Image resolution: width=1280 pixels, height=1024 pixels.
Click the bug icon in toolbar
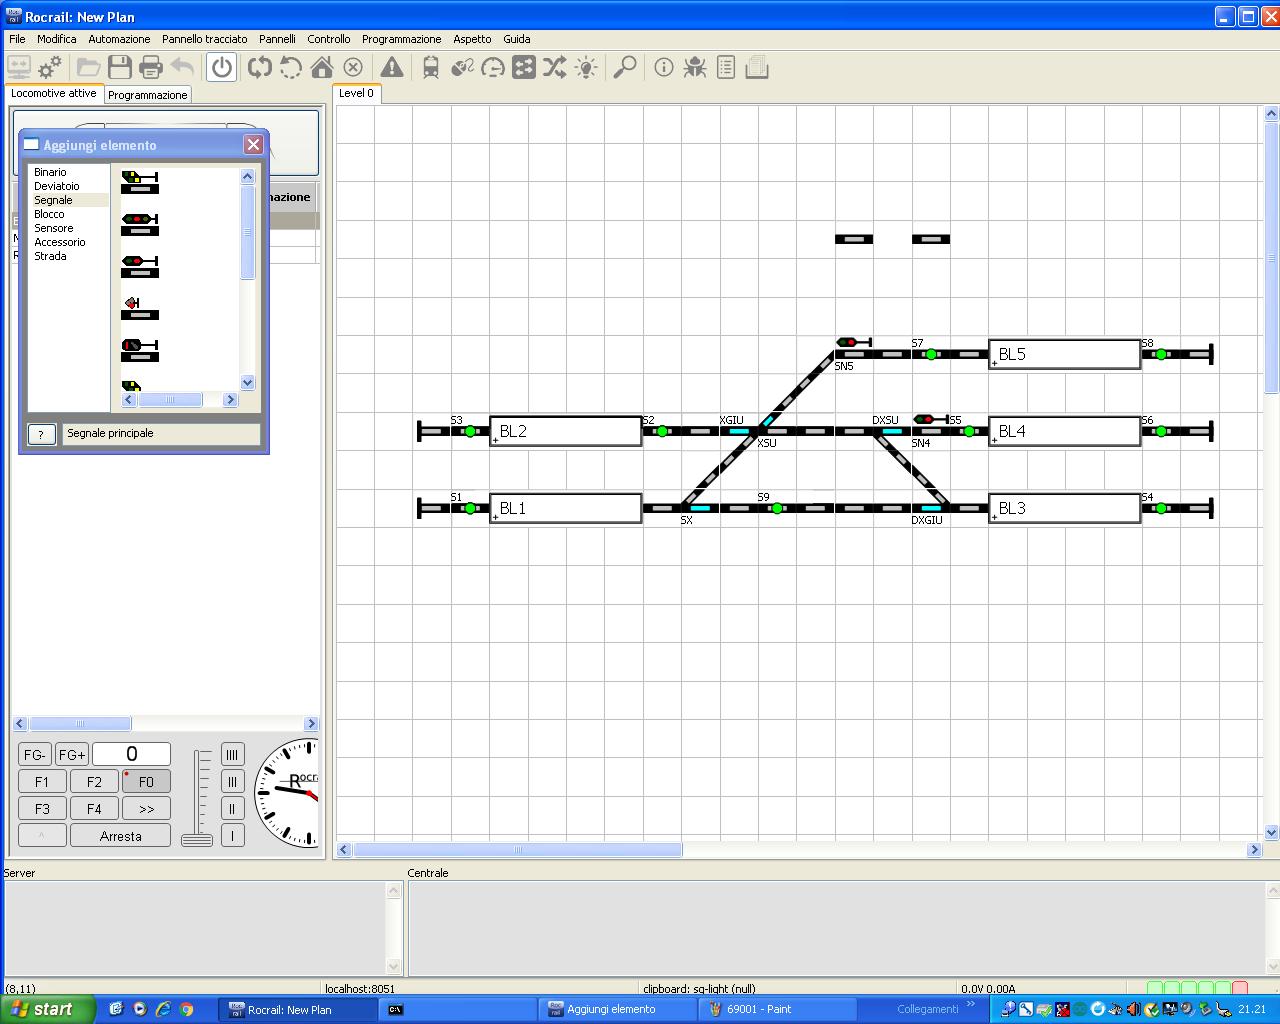pos(695,67)
